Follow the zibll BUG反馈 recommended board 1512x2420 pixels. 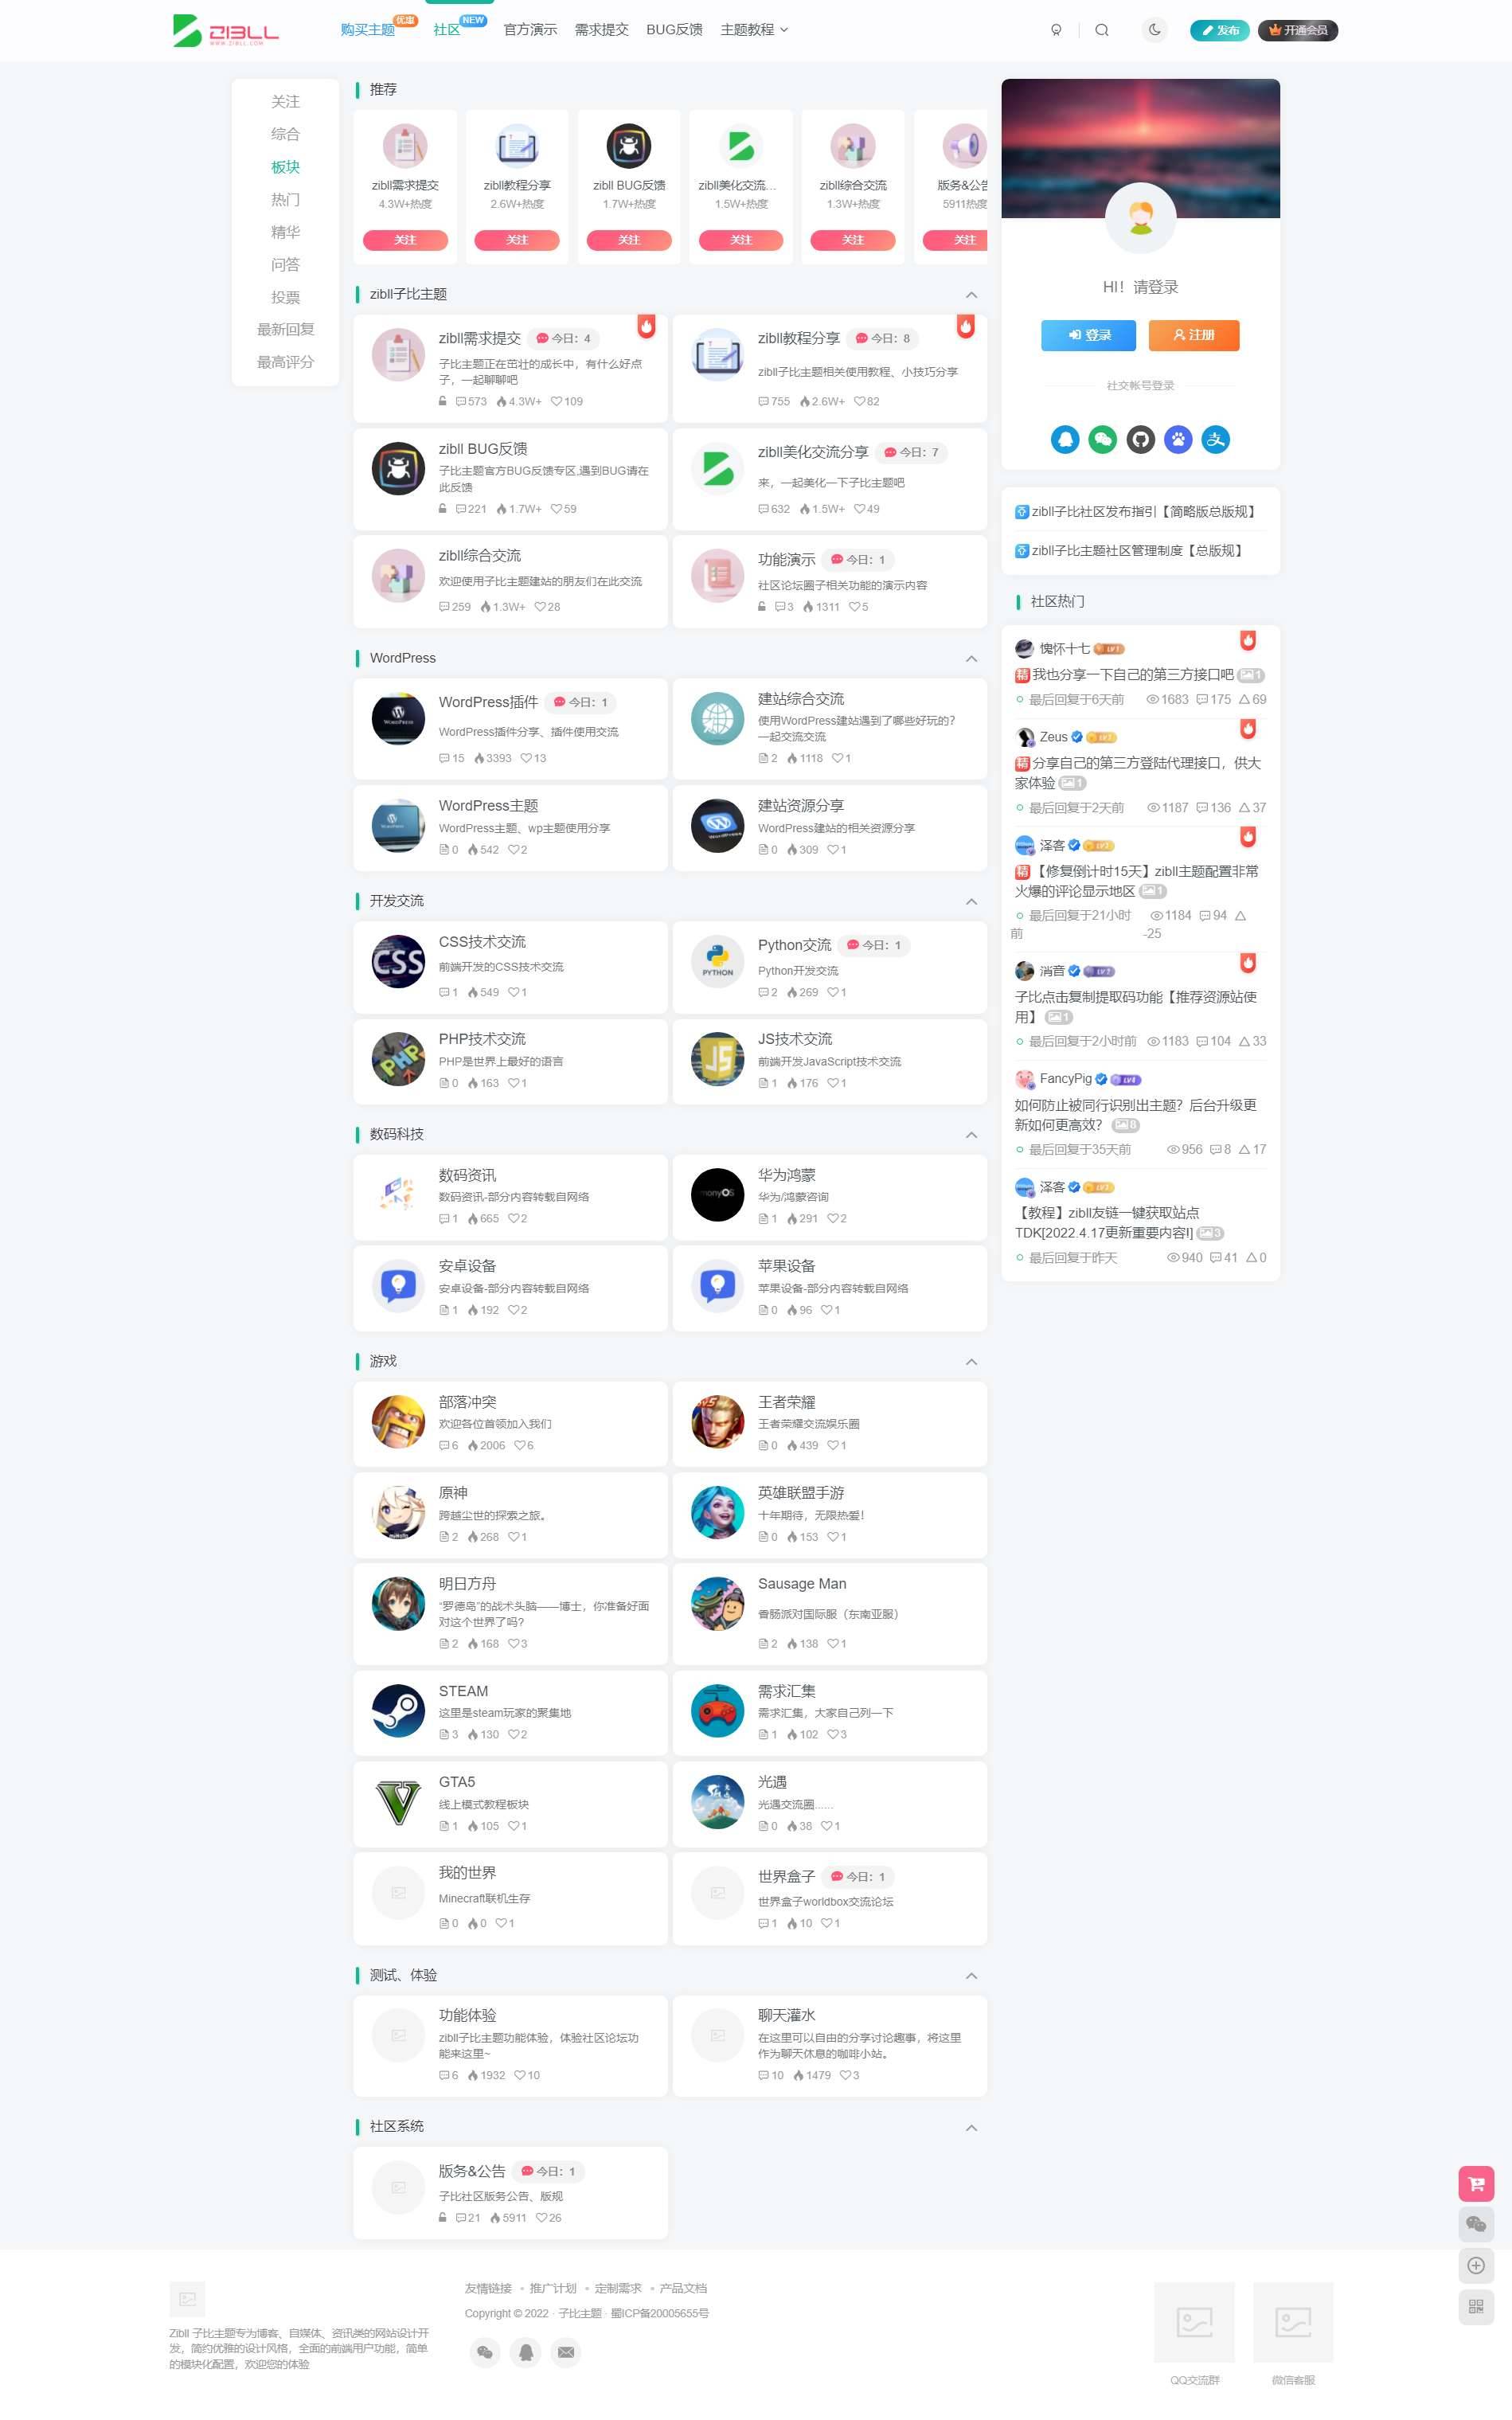click(629, 240)
